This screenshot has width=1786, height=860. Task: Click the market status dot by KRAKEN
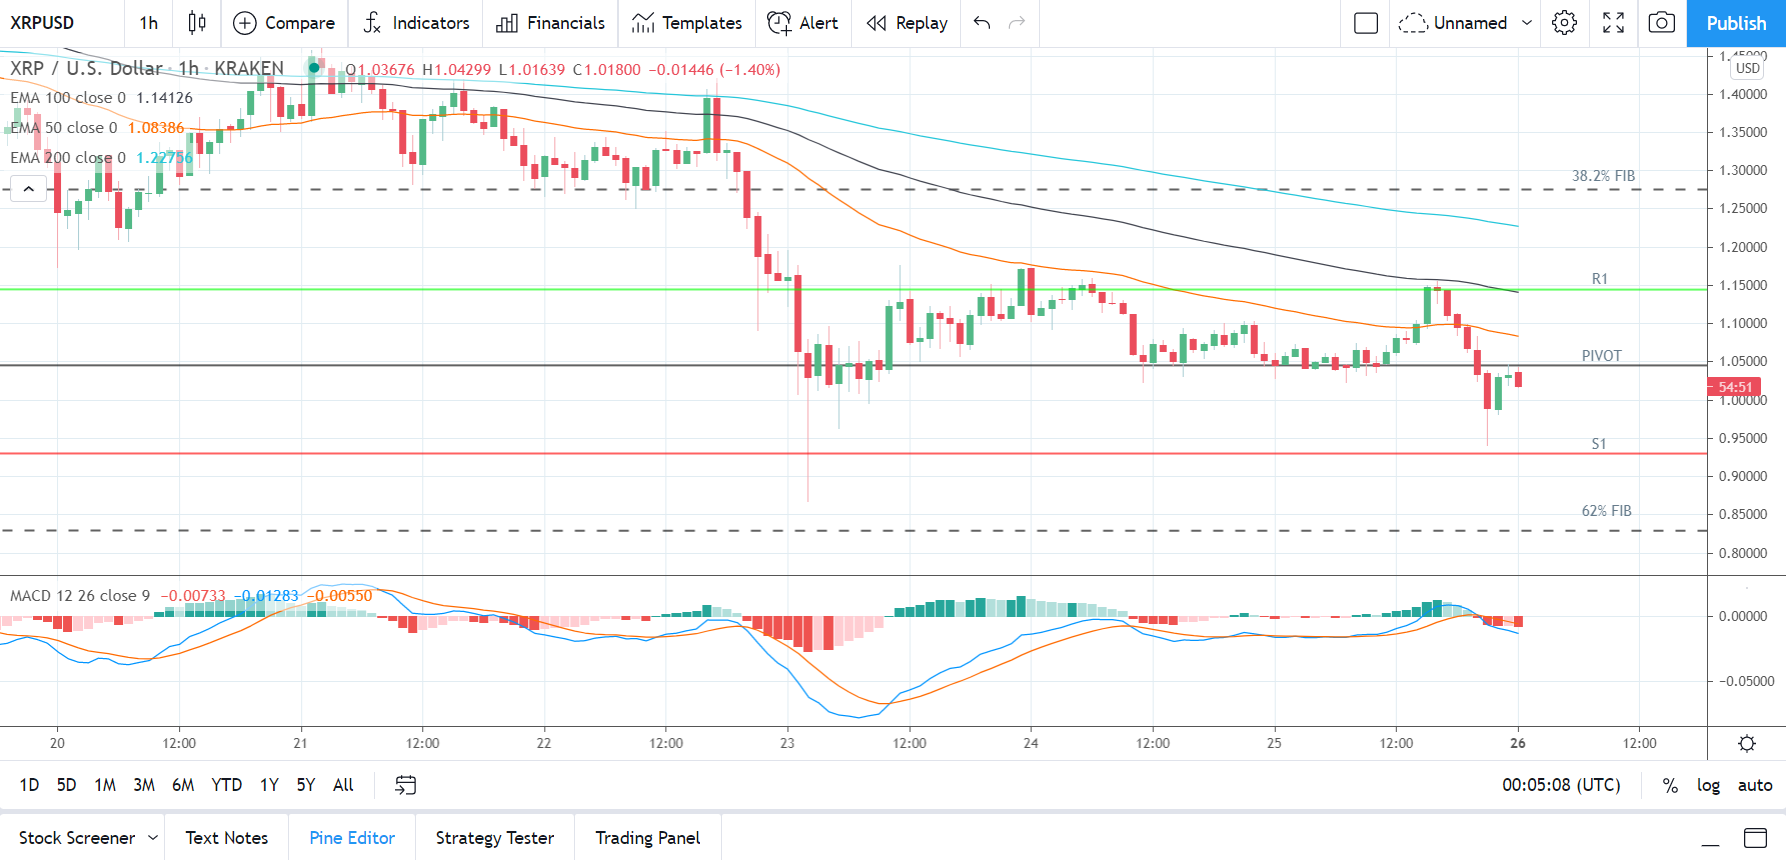pyautogui.click(x=314, y=68)
